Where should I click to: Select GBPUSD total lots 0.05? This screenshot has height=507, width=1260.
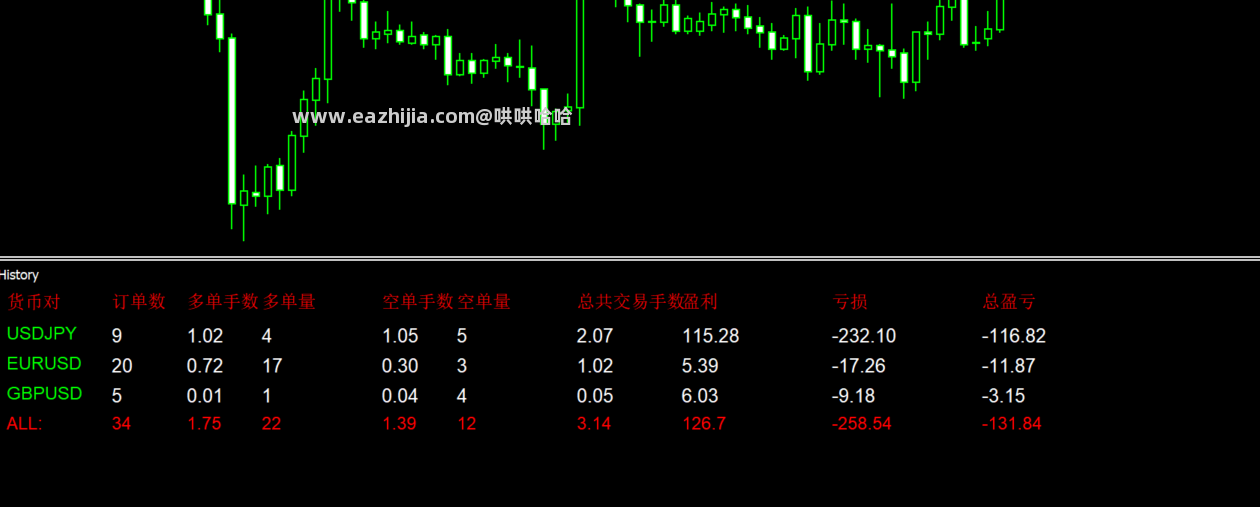pos(595,396)
